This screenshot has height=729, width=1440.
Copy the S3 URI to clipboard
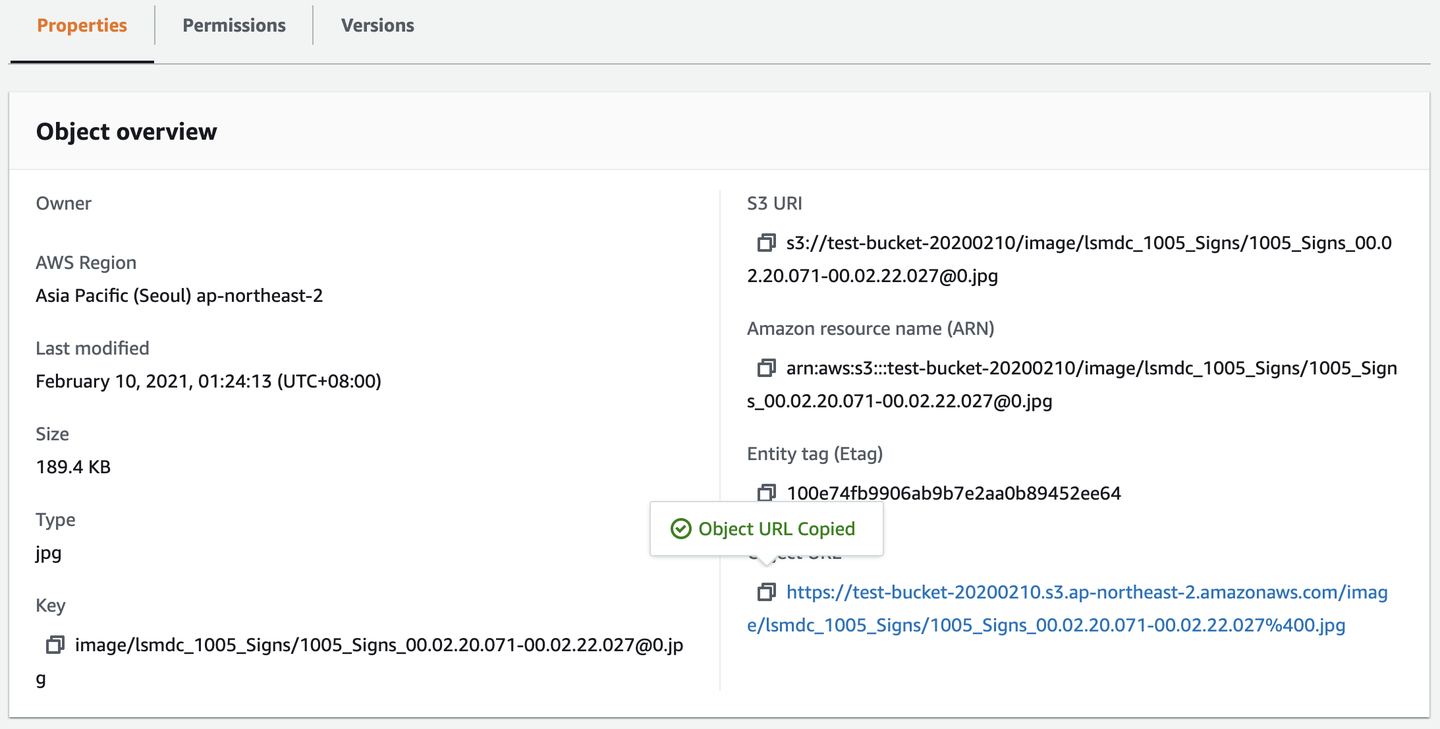click(x=766, y=243)
